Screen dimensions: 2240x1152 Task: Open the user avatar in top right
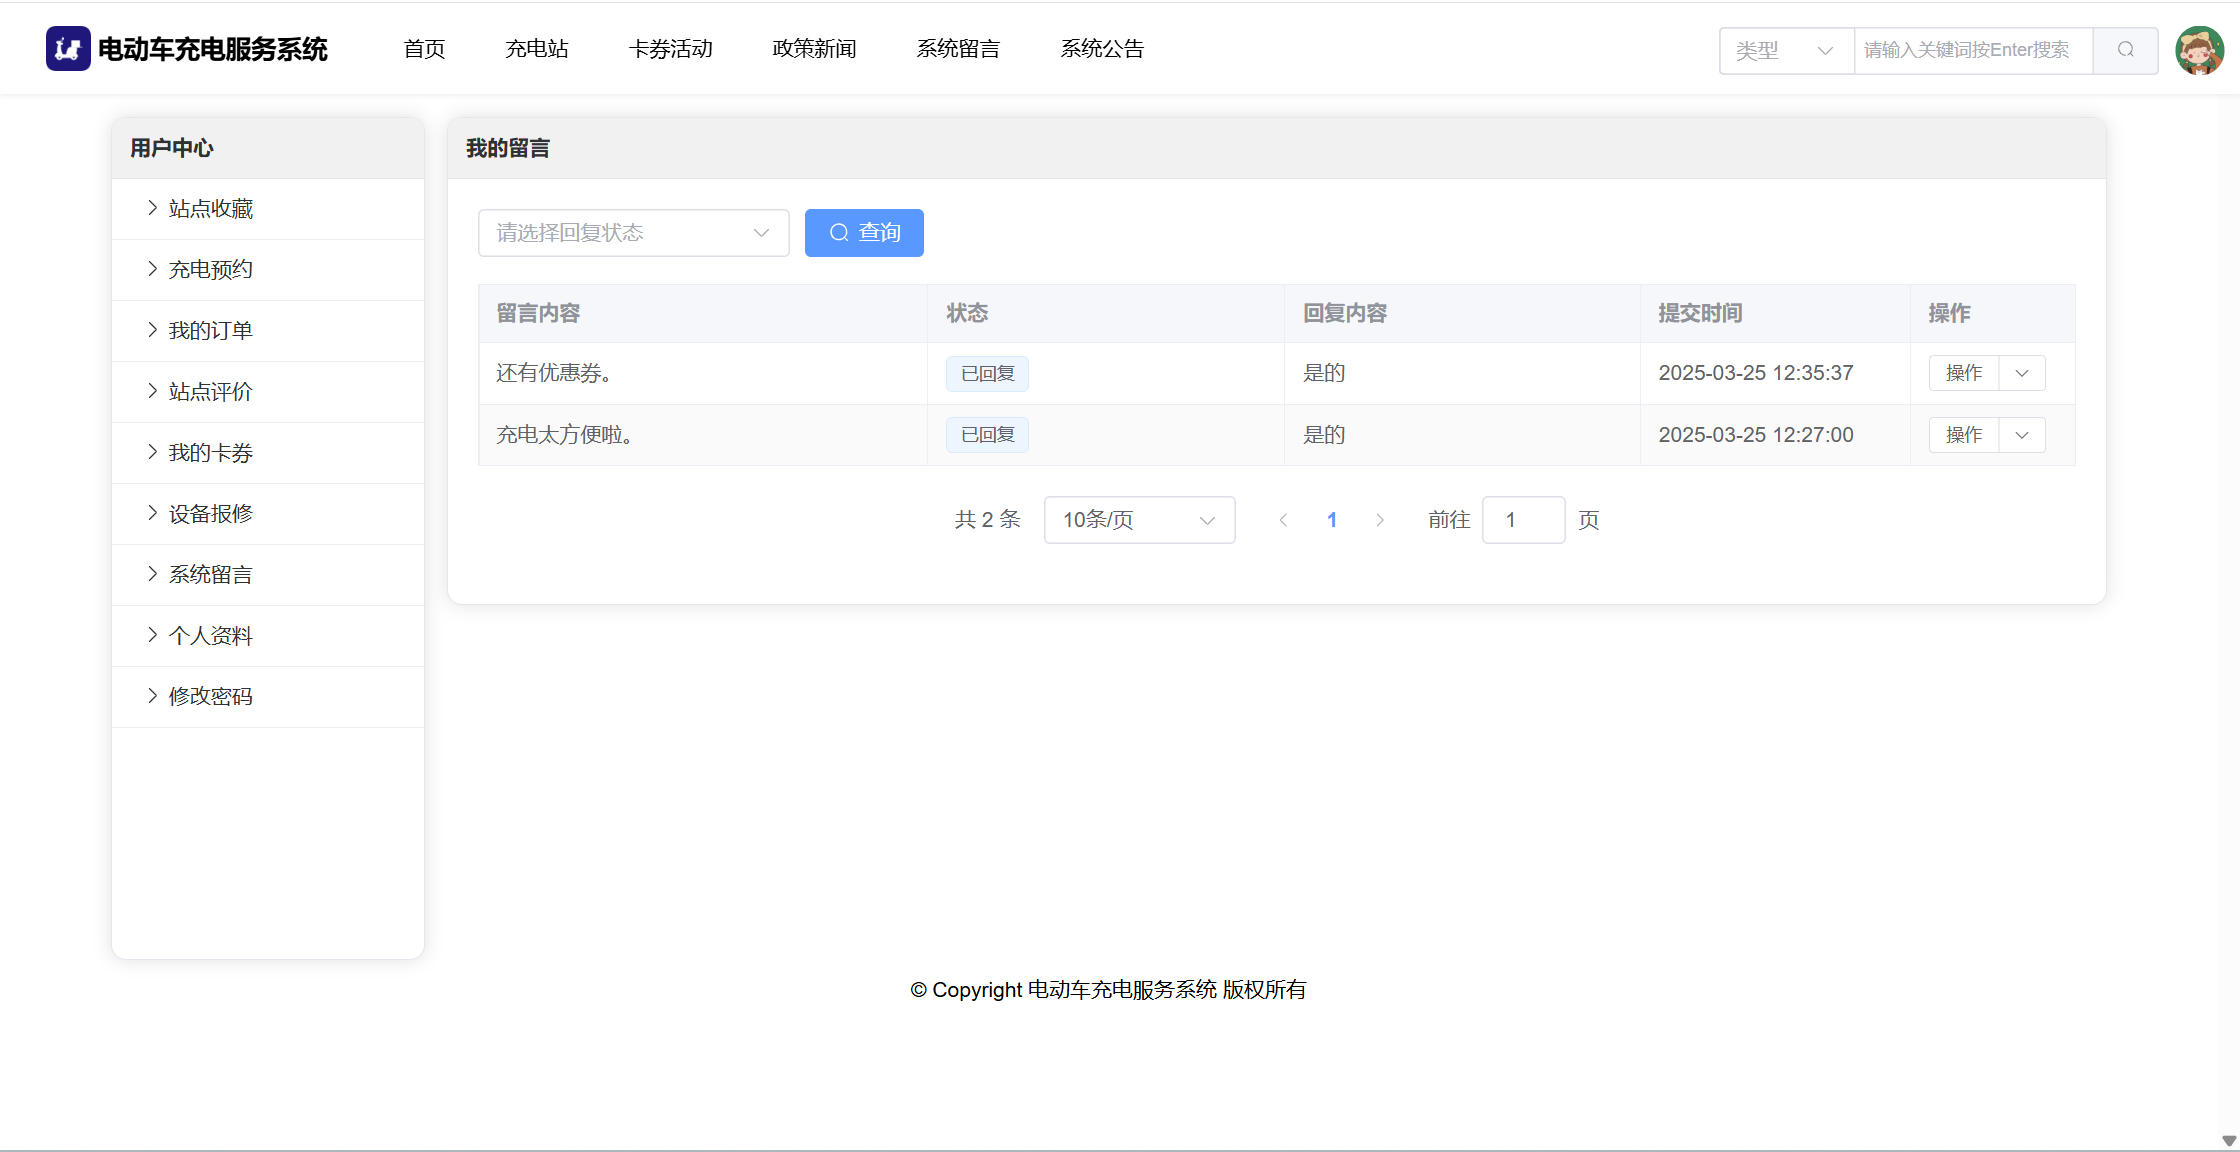(x=2199, y=50)
